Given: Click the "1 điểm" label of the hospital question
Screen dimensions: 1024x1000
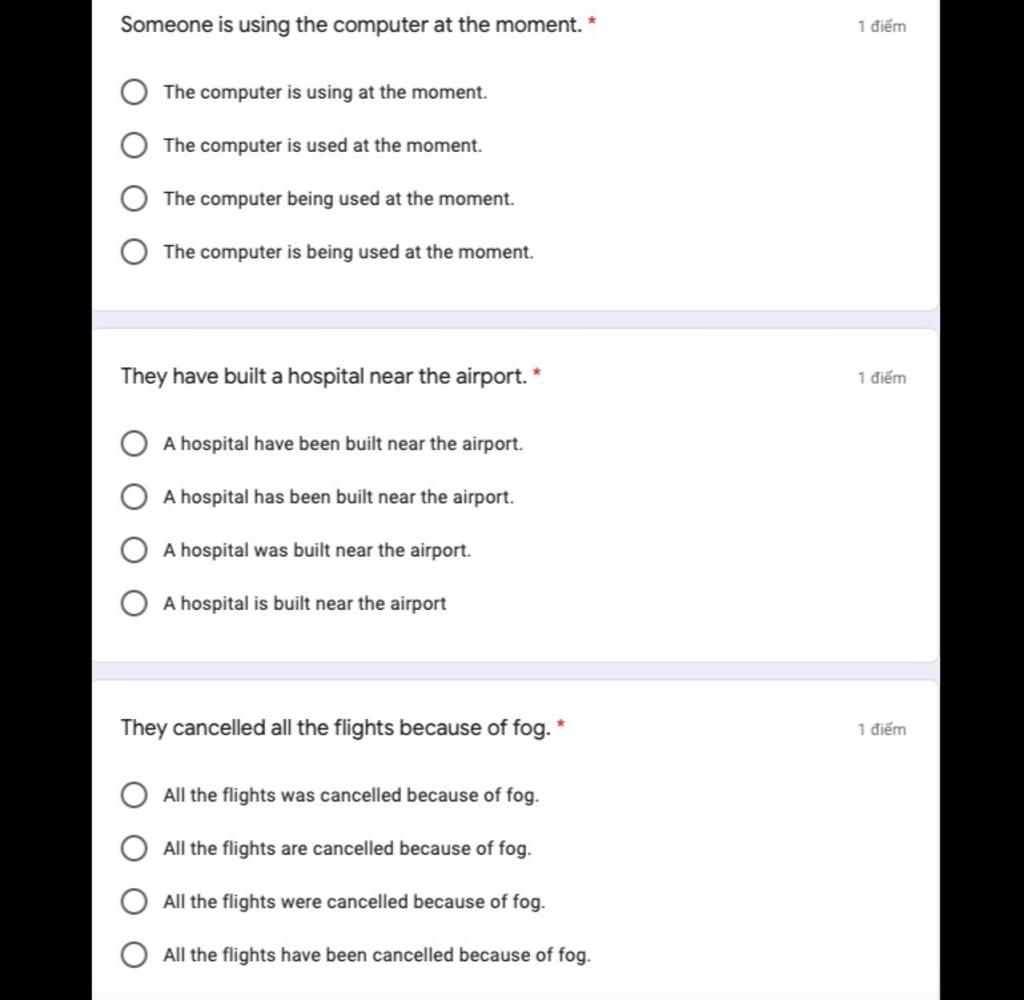Looking at the screenshot, I should coord(882,378).
